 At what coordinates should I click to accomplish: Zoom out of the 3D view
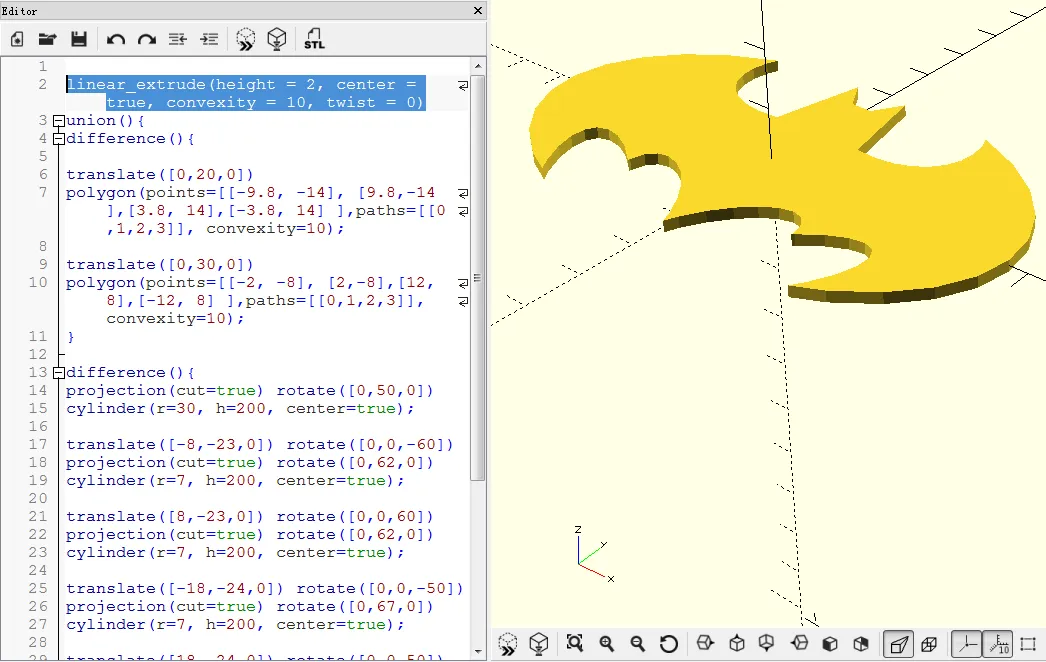638,643
